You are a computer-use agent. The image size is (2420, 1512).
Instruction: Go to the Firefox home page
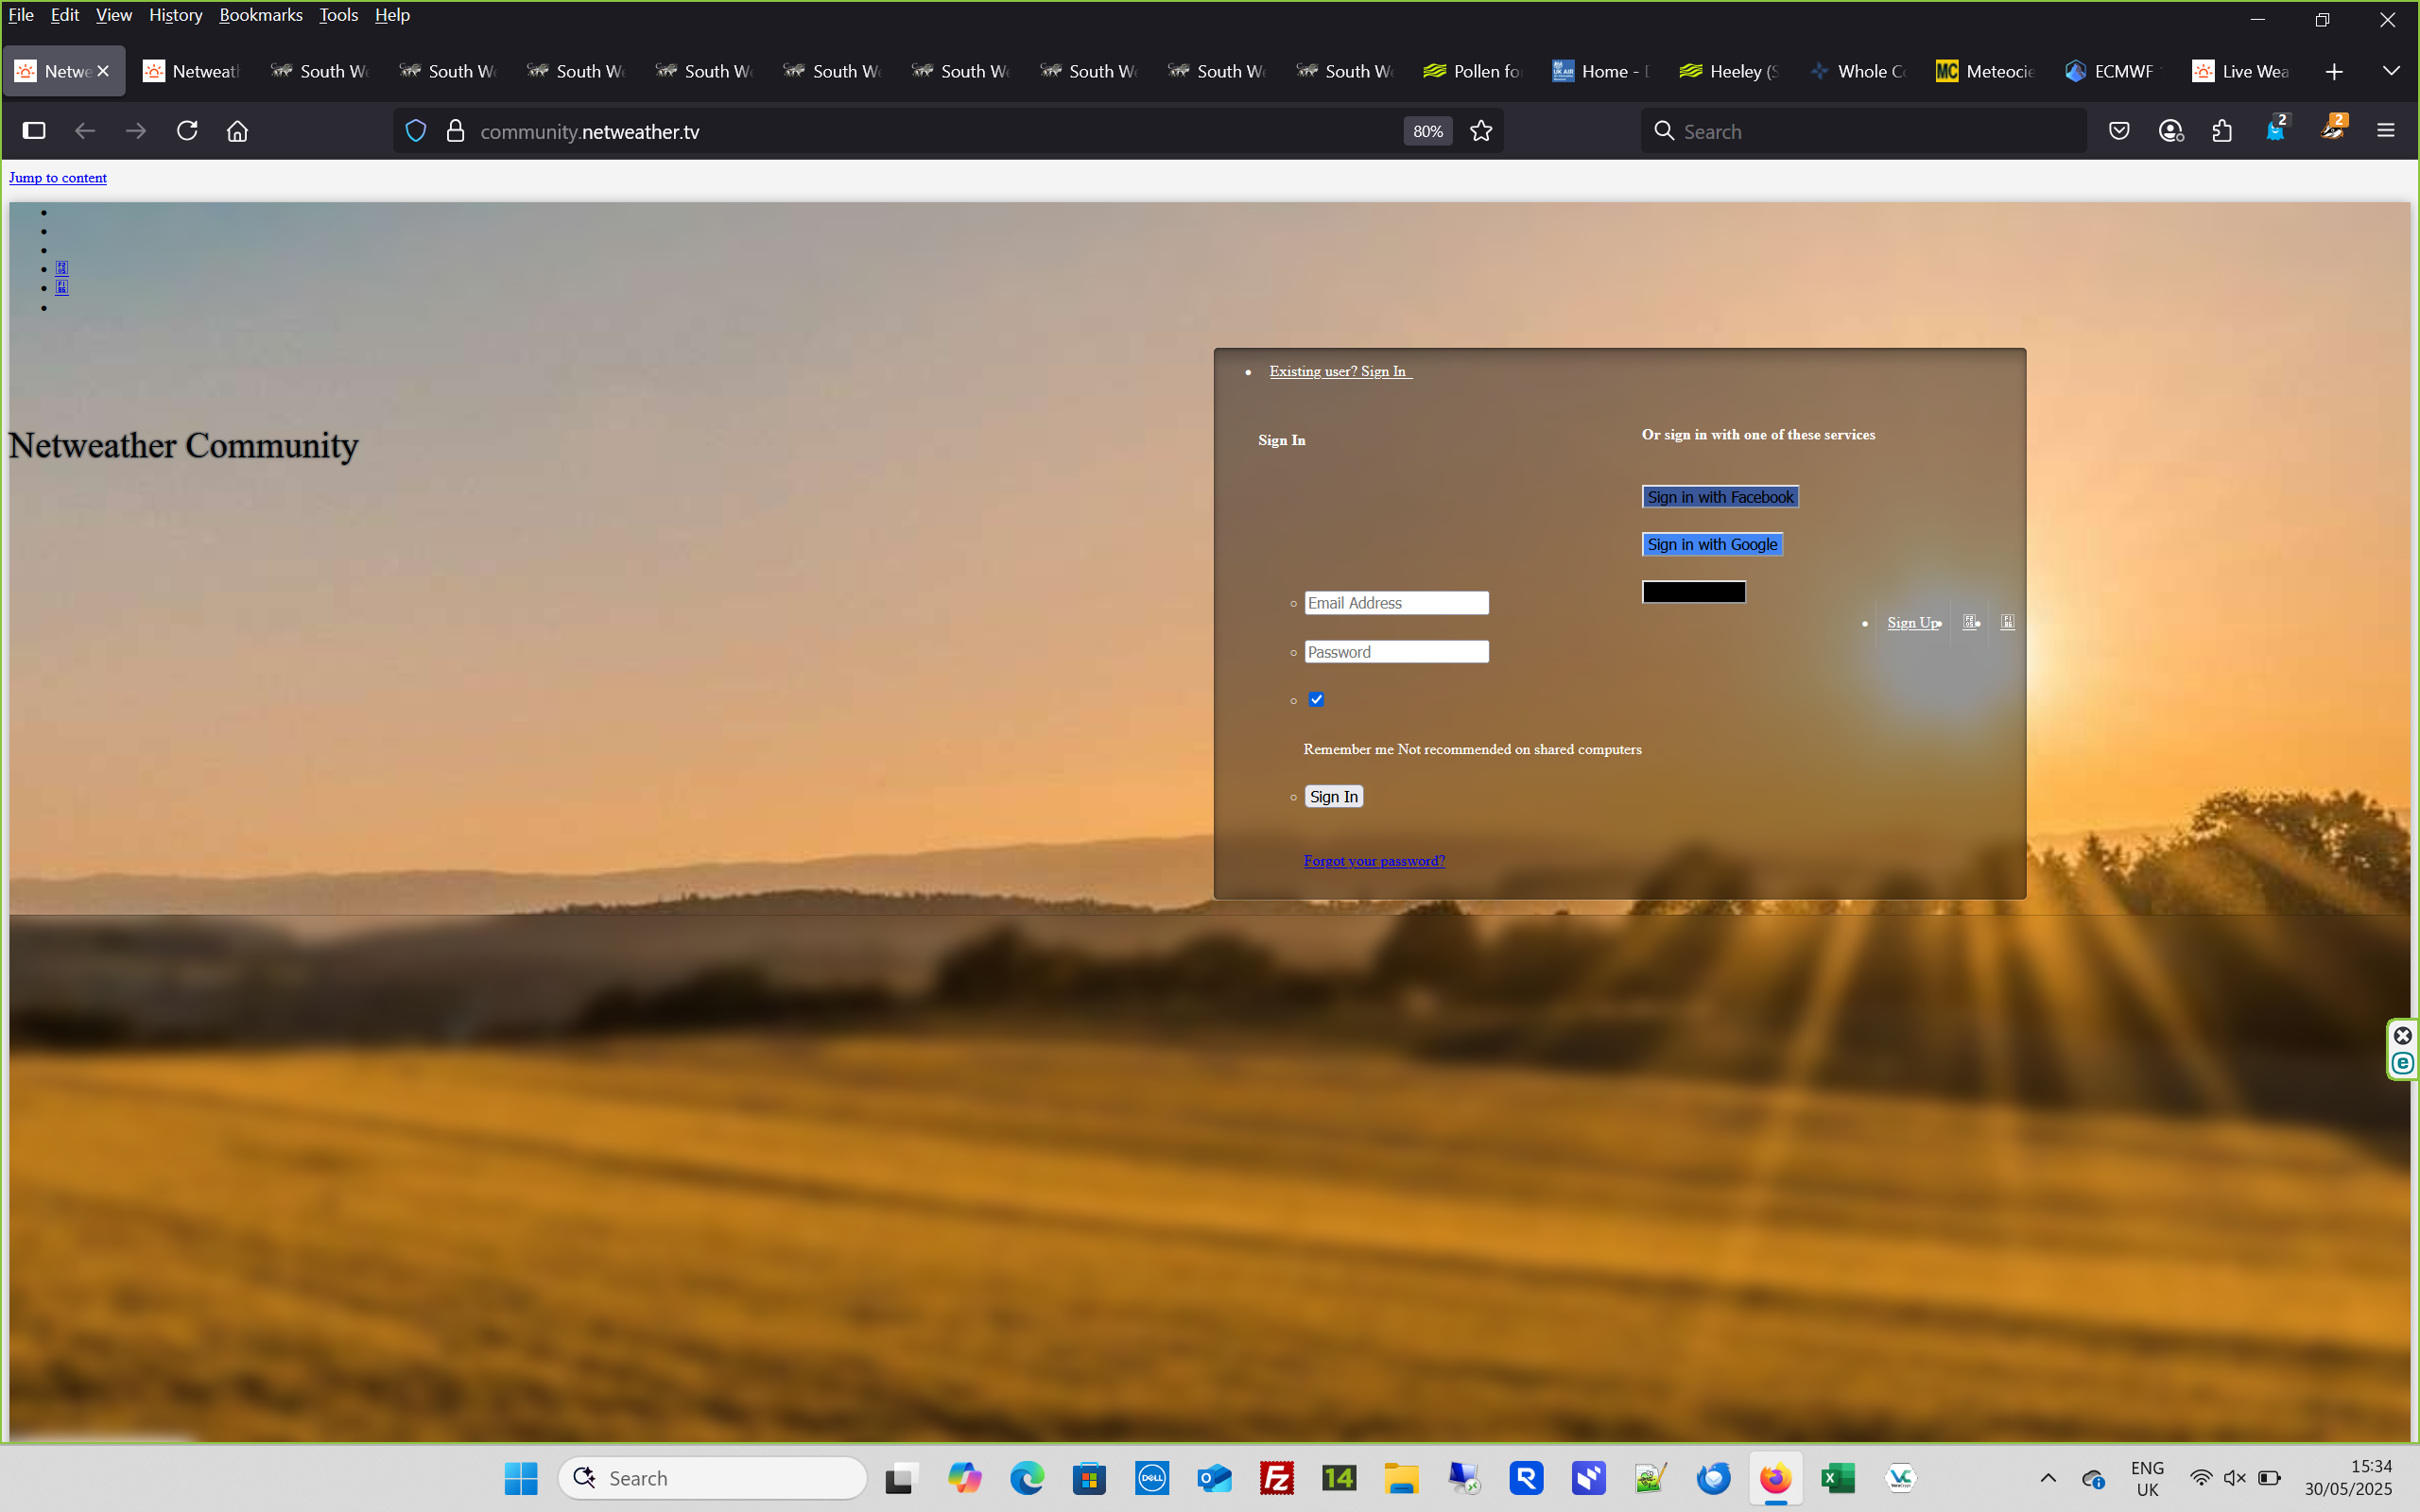(237, 131)
